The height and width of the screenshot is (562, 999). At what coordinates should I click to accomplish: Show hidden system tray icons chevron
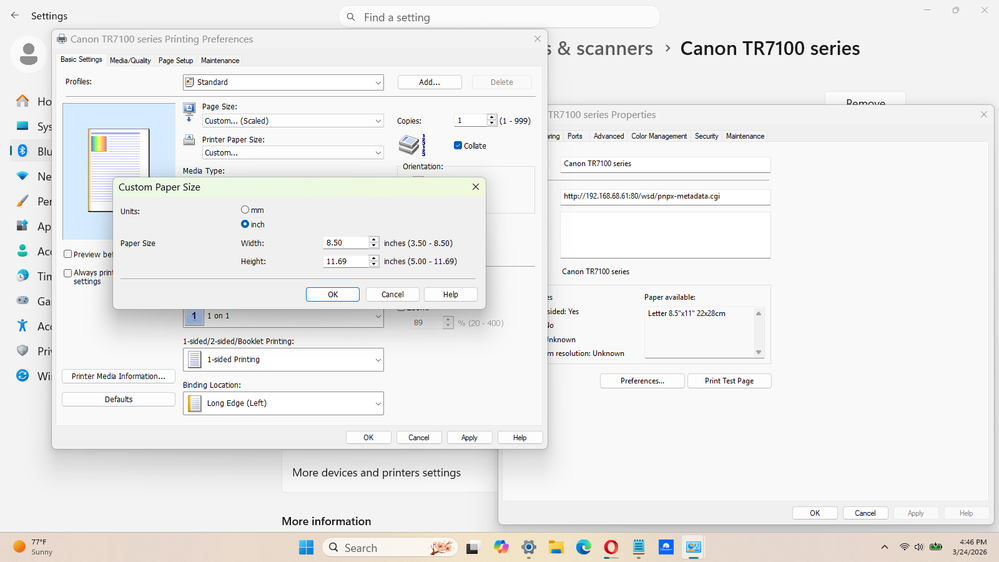(884, 547)
